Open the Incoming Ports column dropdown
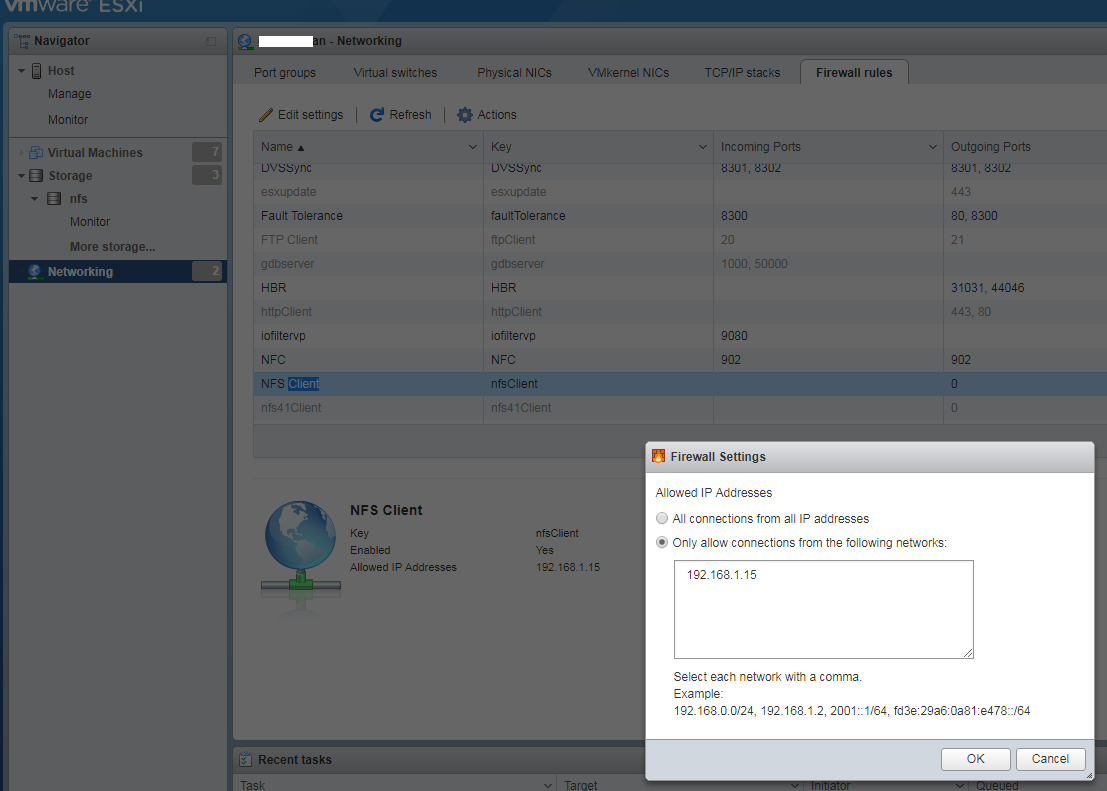1107x791 pixels. point(933,147)
